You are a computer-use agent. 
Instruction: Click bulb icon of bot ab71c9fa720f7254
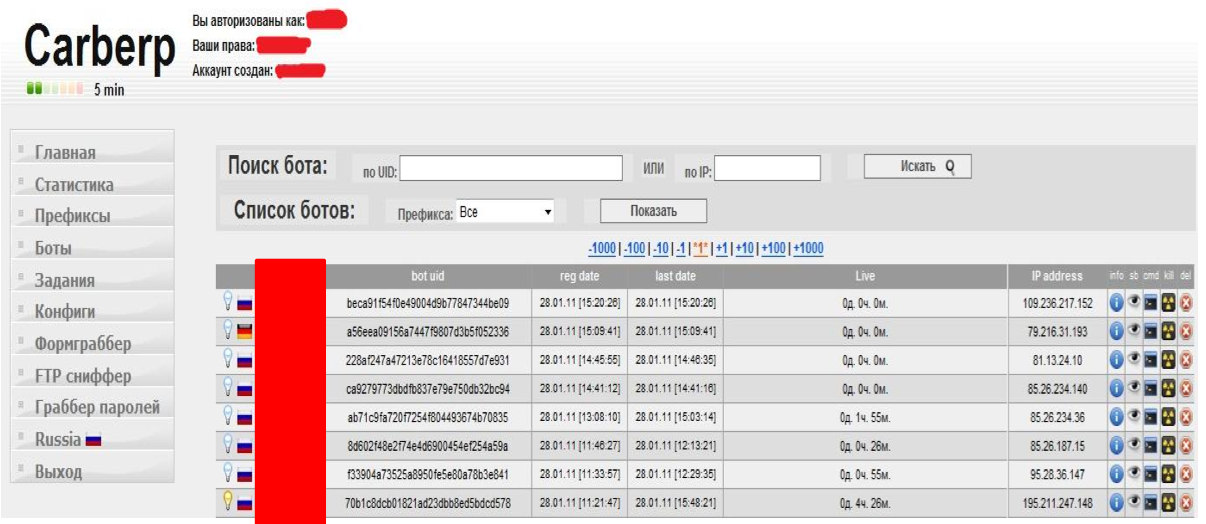point(228,414)
